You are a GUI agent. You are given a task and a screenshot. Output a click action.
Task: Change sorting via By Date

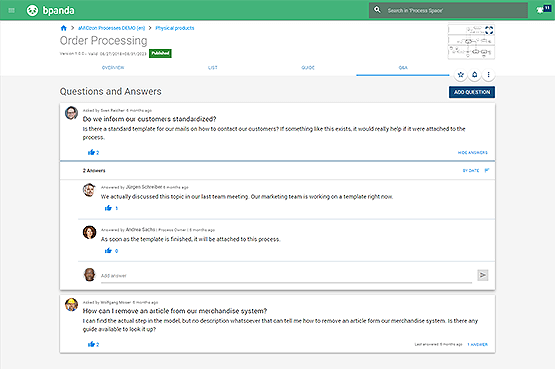[x=471, y=171]
